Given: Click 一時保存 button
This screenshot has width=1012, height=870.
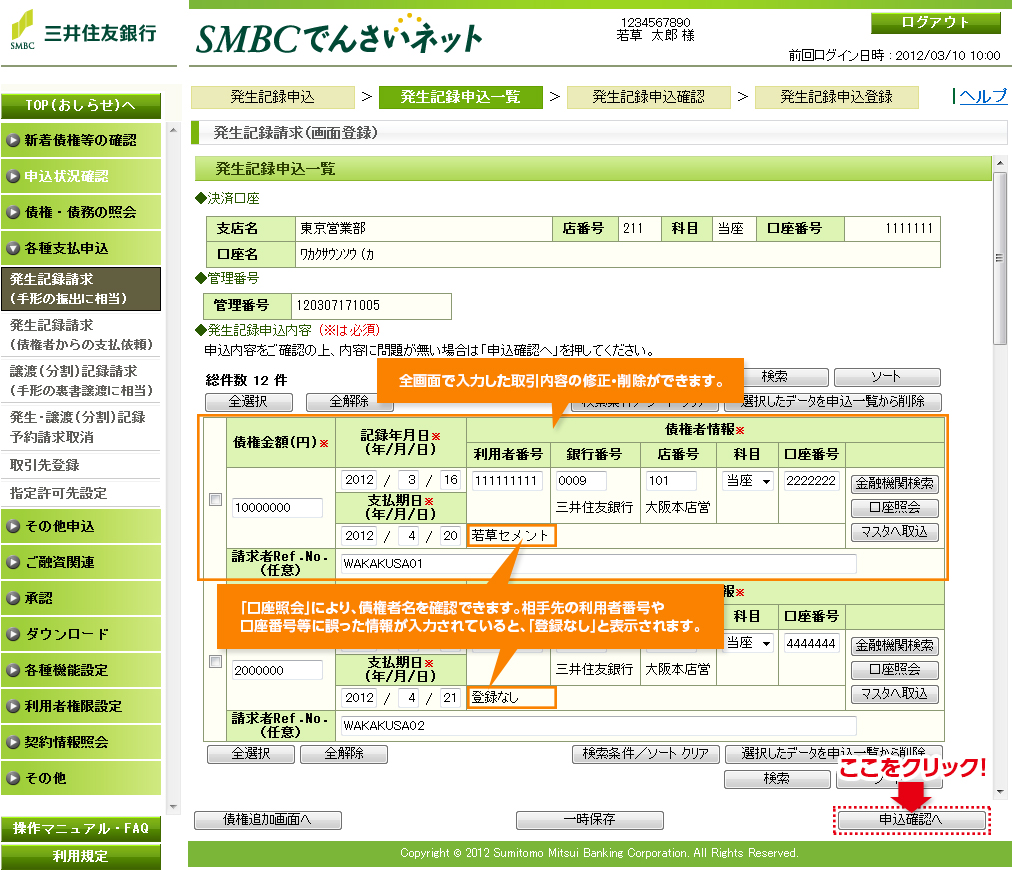Looking at the screenshot, I should point(590,820).
